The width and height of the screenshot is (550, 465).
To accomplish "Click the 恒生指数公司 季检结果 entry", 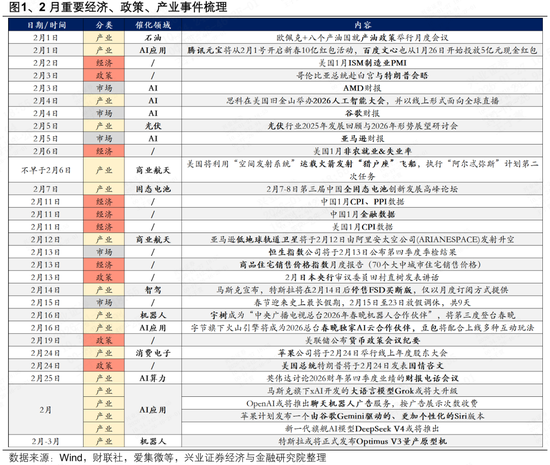I will coord(362,252).
